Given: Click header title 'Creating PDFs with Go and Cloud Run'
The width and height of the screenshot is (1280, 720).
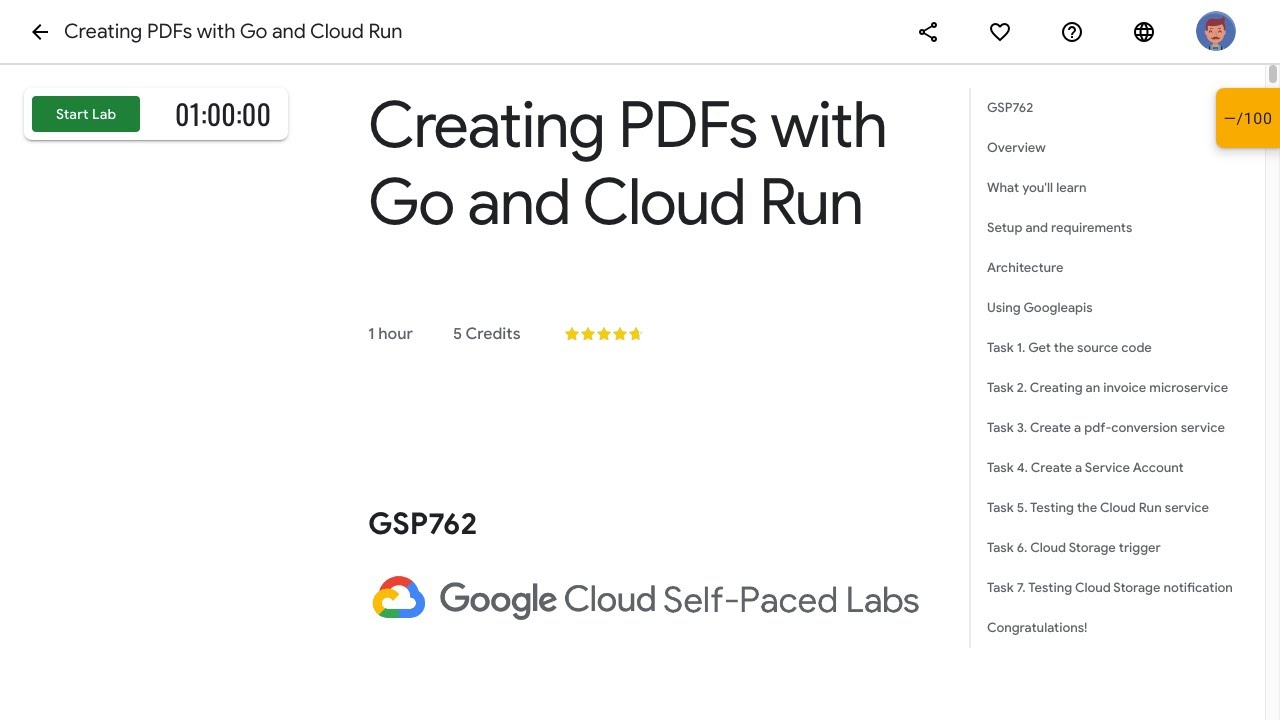Looking at the screenshot, I should coord(233,31).
